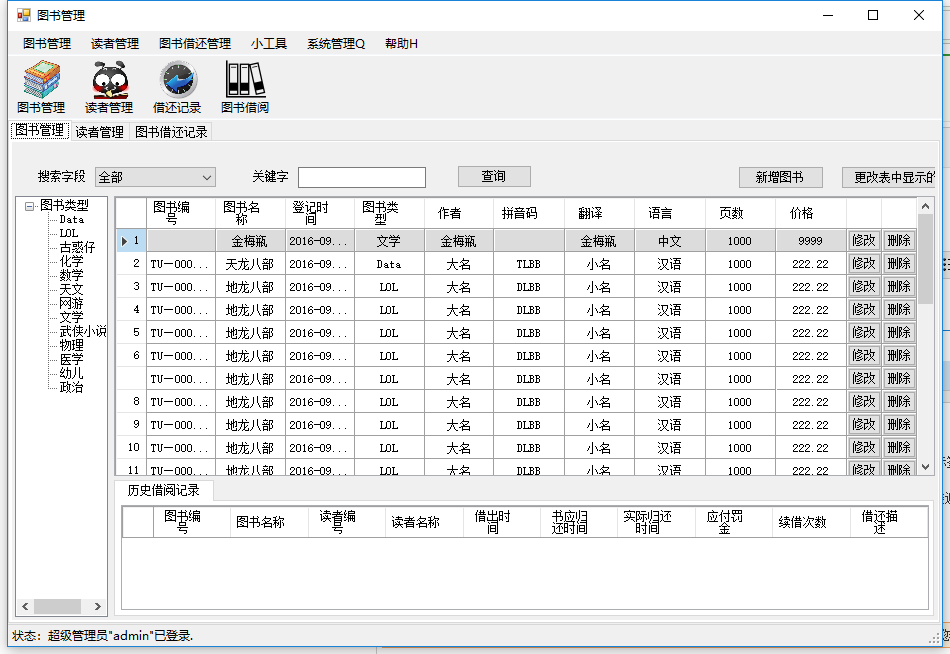Click 修改 button in row 1 金梅瓶
Screen dimensions: 950x654
(864, 241)
